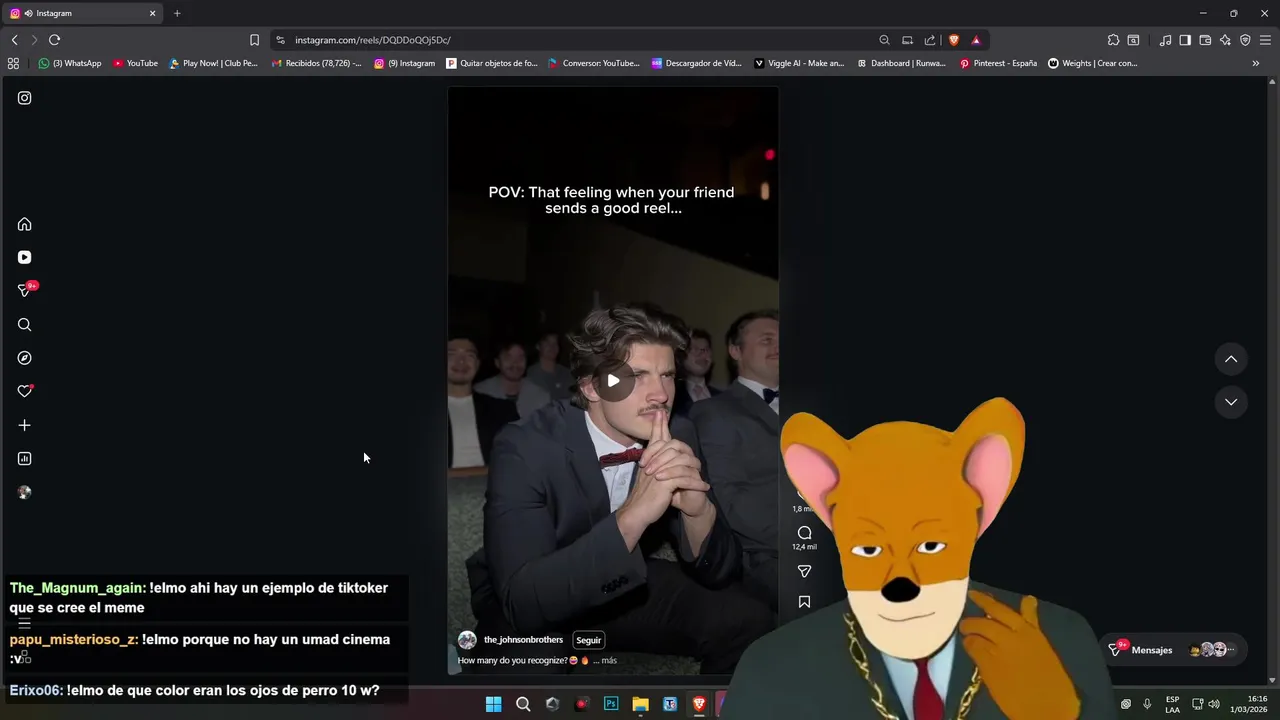Open Brave Shields lion icon
The width and height of the screenshot is (1280, 720).
[x=954, y=40]
